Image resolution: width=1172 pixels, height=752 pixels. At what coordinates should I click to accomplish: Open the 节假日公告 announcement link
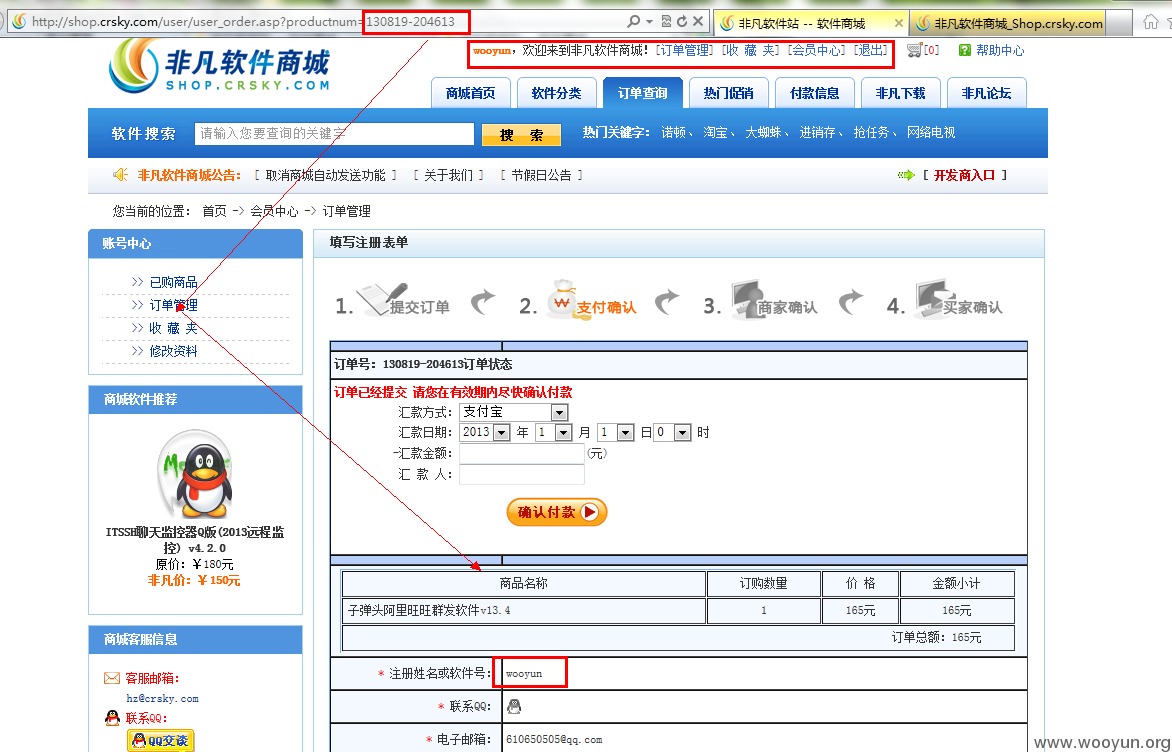click(x=541, y=175)
